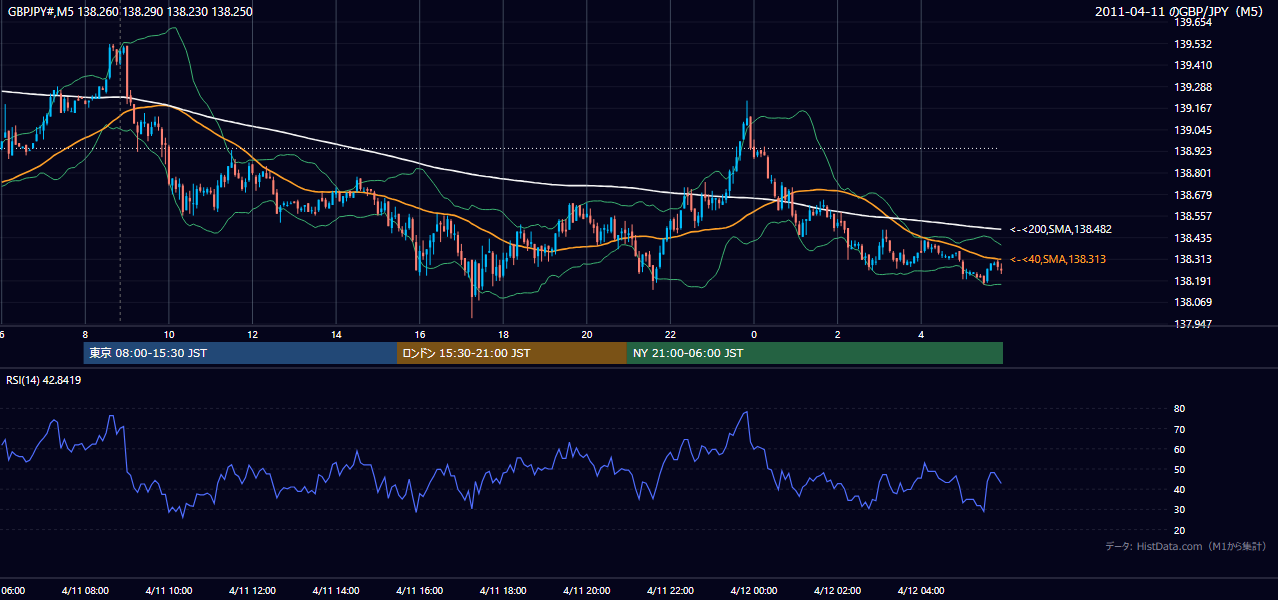Click RSI scale value 20
The height and width of the screenshot is (600, 1278).
click(x=1179, y=530)
